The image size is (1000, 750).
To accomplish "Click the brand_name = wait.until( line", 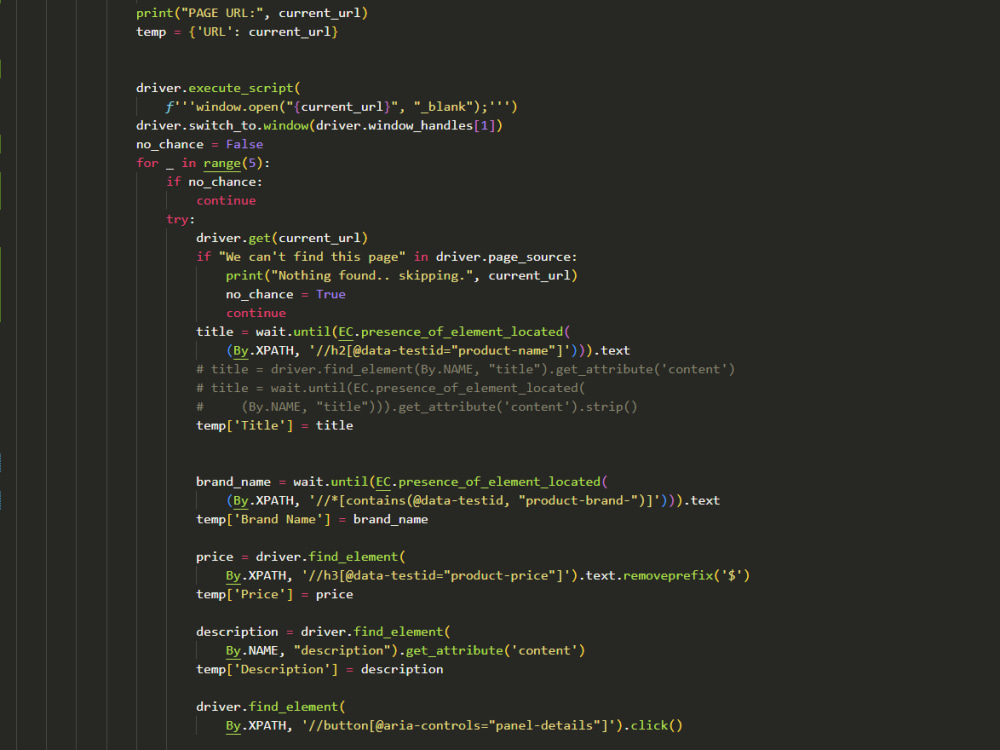I will (402, 482).
